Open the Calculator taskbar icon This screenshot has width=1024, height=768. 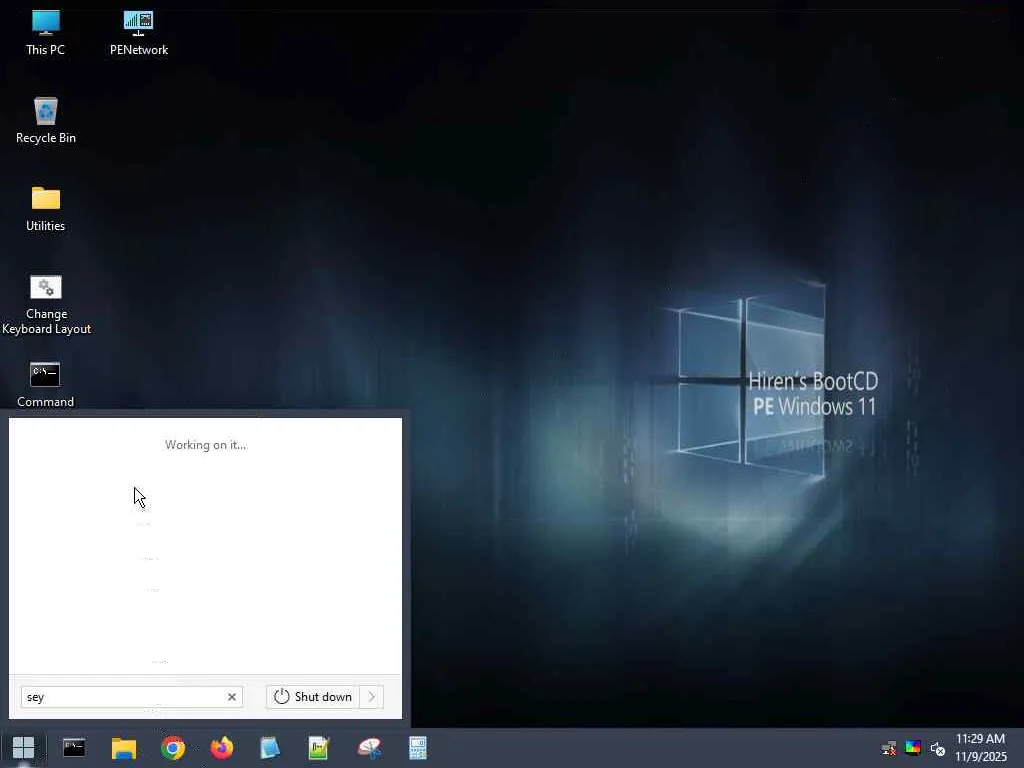[418, 748]
